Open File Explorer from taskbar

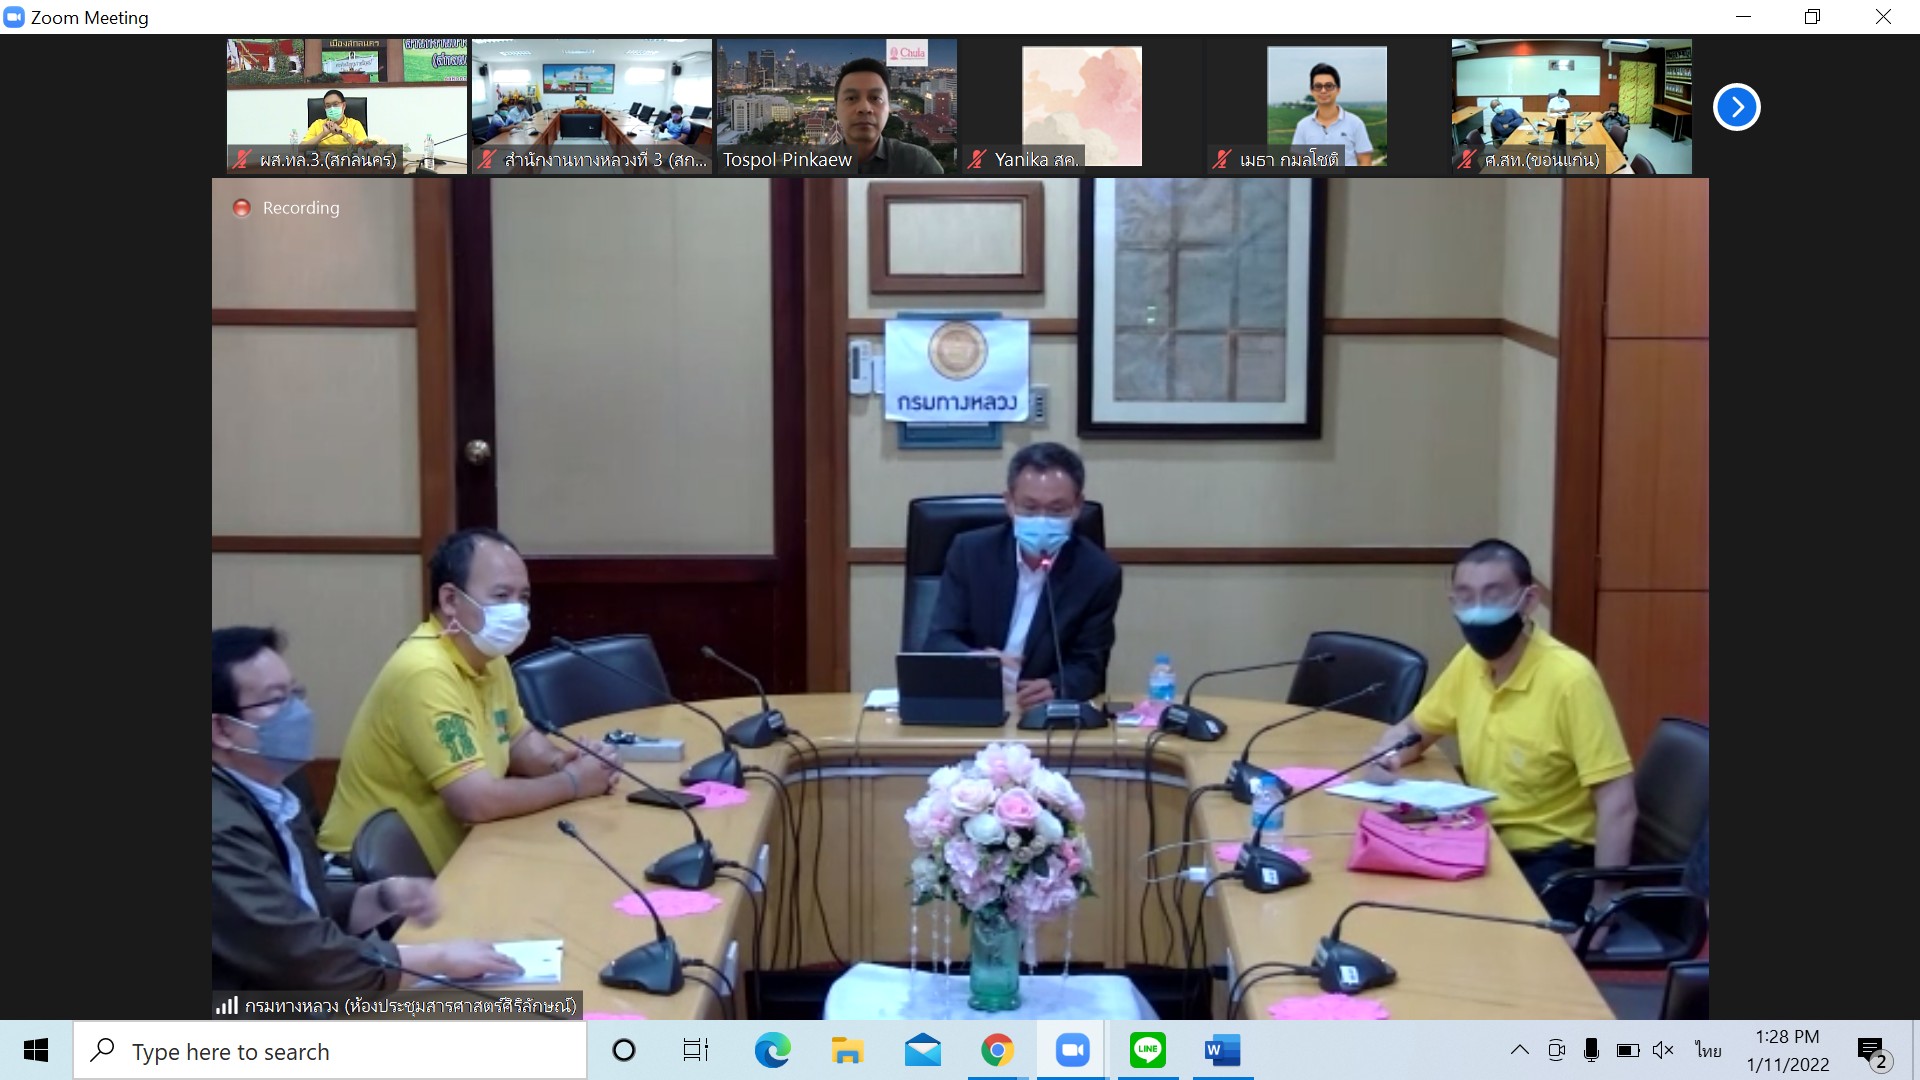847,1050
